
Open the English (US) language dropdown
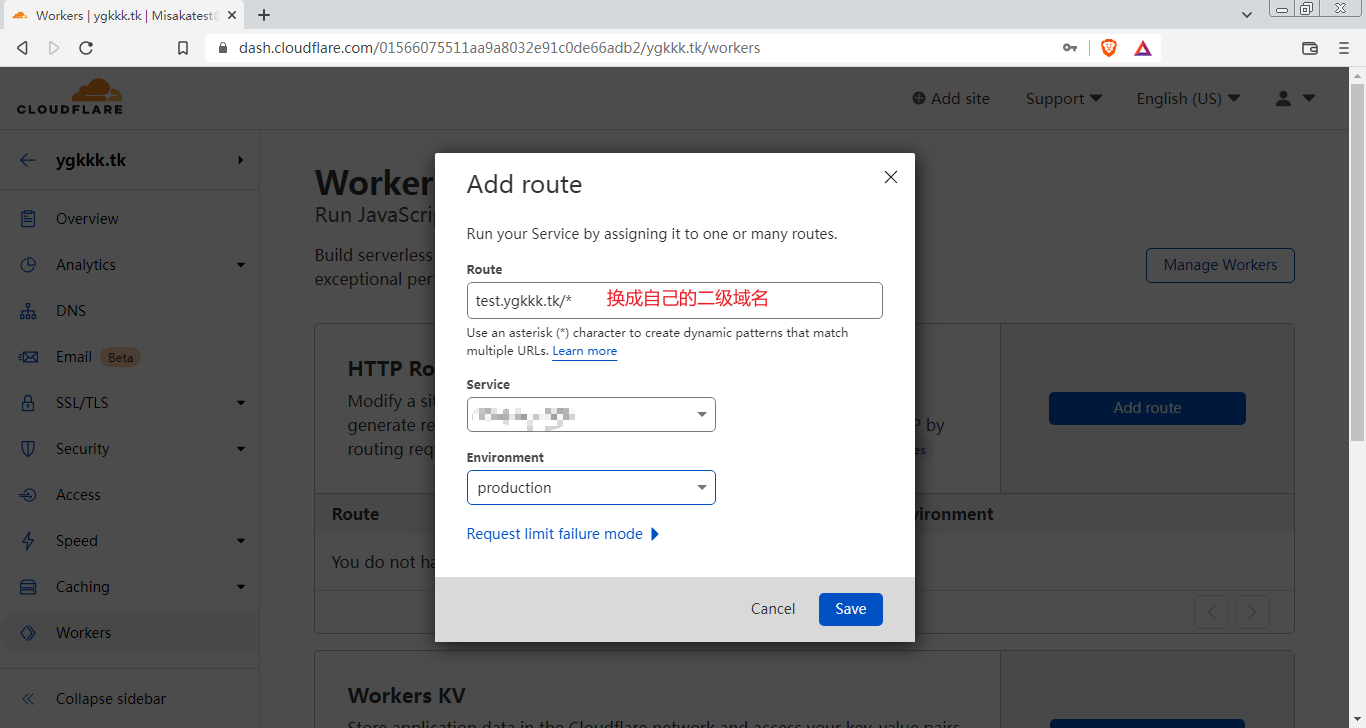pos(1188,98)
